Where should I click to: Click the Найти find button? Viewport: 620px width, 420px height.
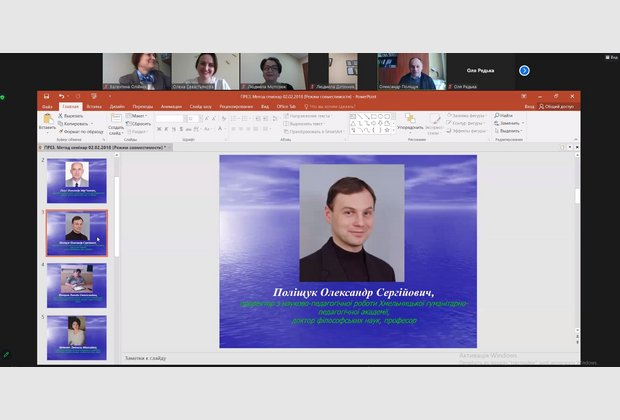pyautogui.click(x=504, y=115)
